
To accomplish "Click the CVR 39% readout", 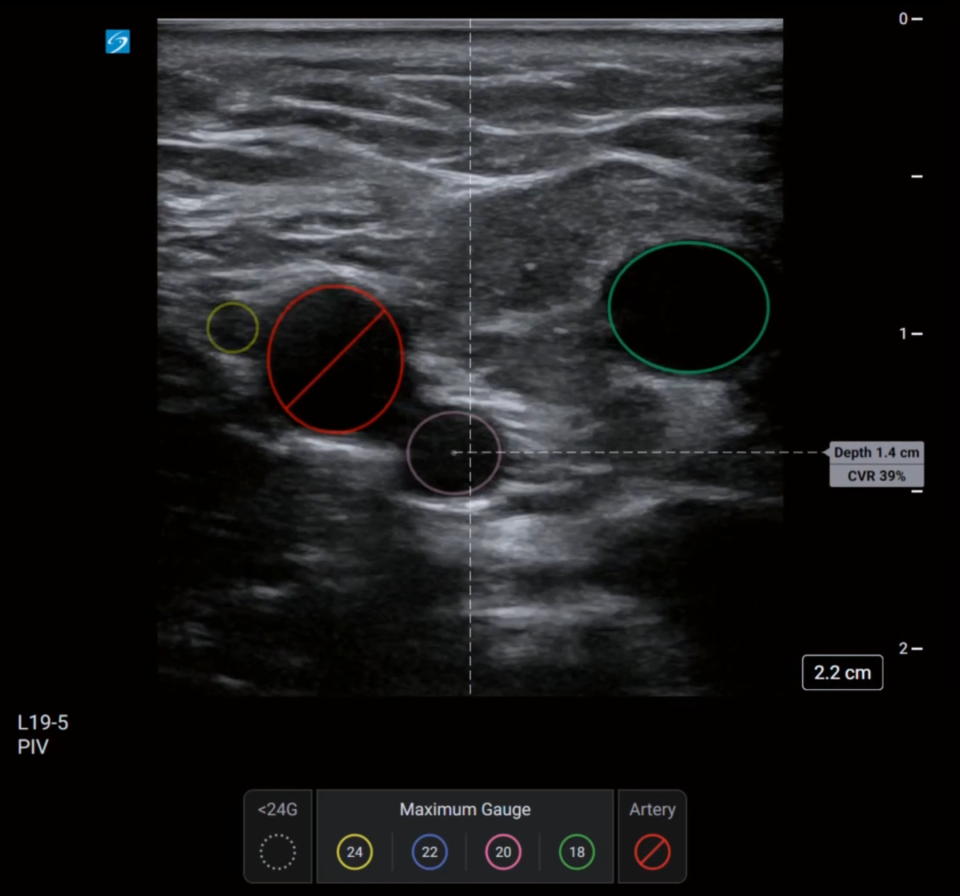I will click(876, 476).
